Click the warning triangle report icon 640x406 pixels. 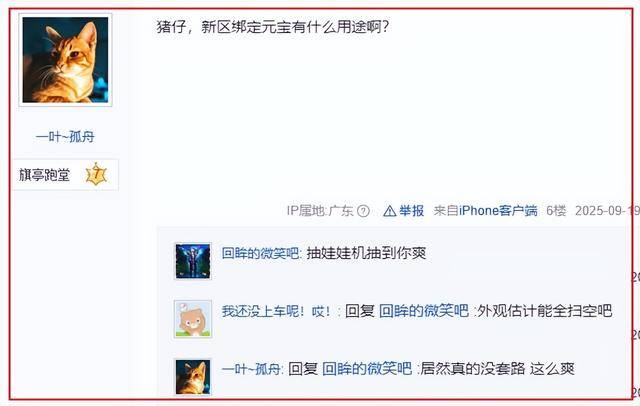pyautogui.click(x=390, y=211)
